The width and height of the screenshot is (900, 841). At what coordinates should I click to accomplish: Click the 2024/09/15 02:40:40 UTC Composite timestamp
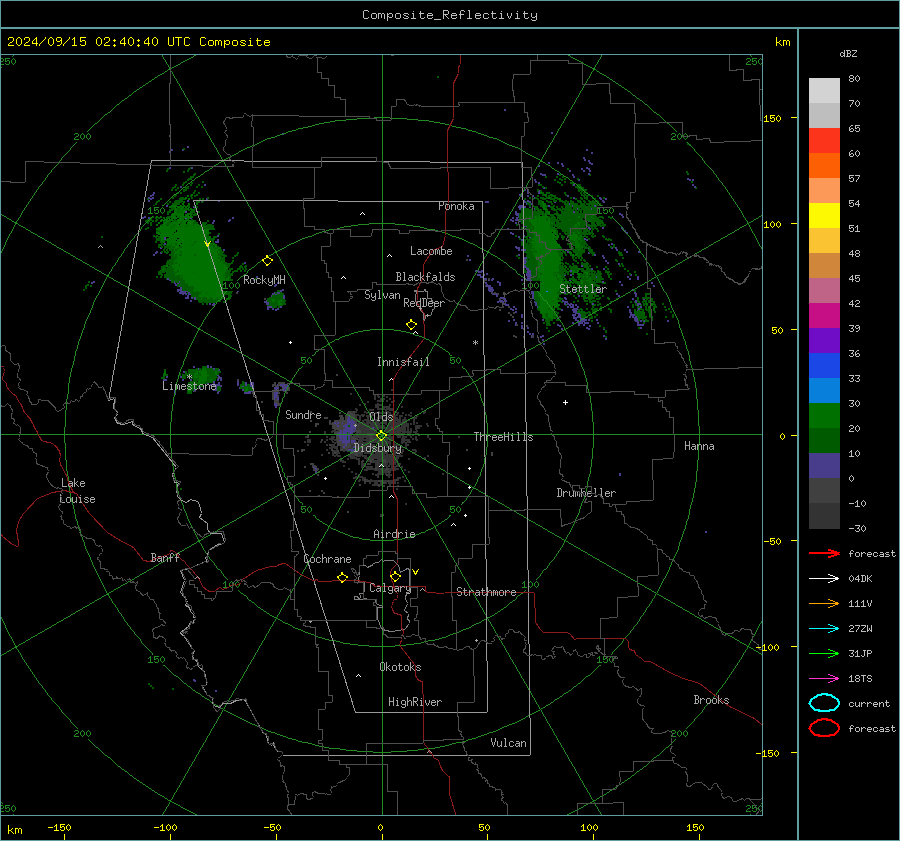[138, 42]
